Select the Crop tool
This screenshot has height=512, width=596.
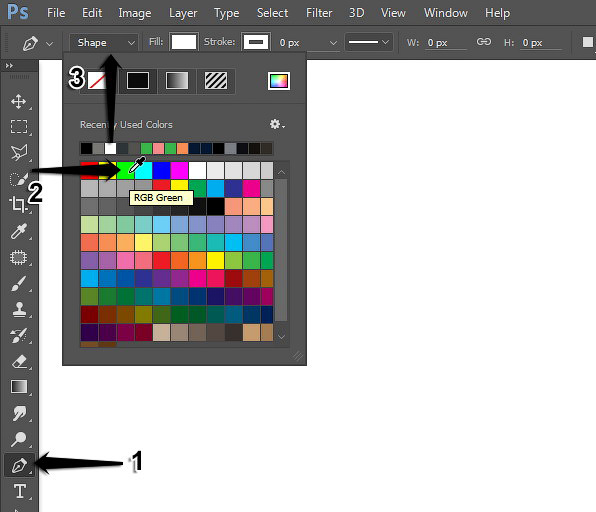(x=18, y=204)
